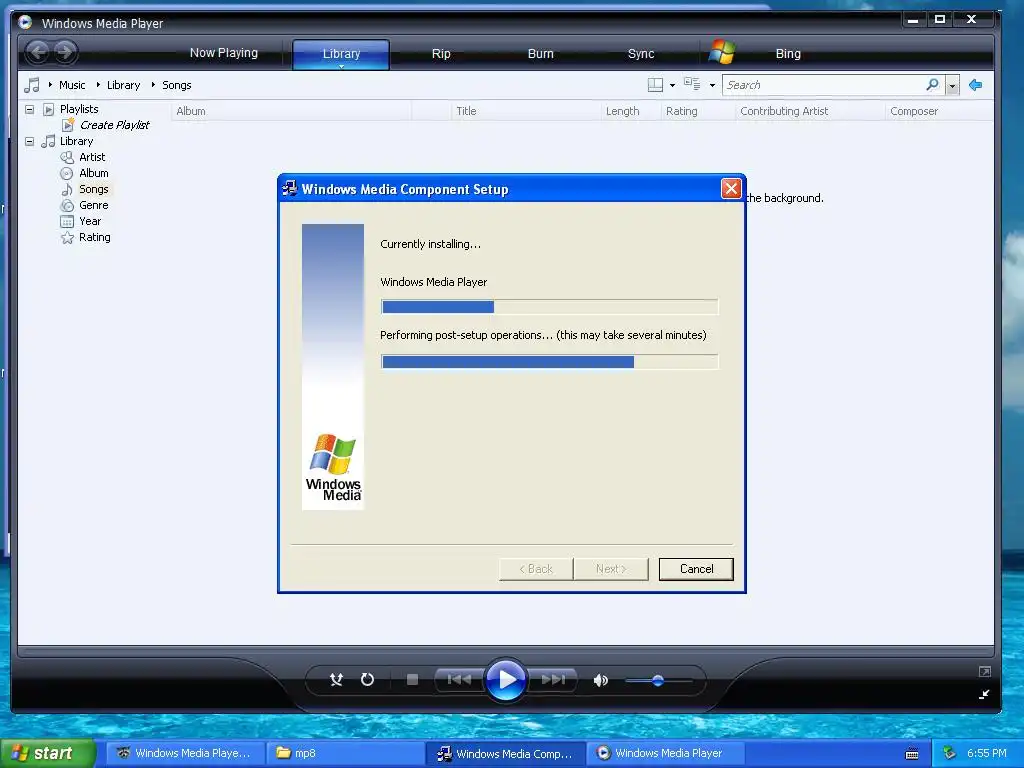Click the Windows logo next to Bing
The width and height of the screenshot is (1024, 768).
click(x=722, y=52)
